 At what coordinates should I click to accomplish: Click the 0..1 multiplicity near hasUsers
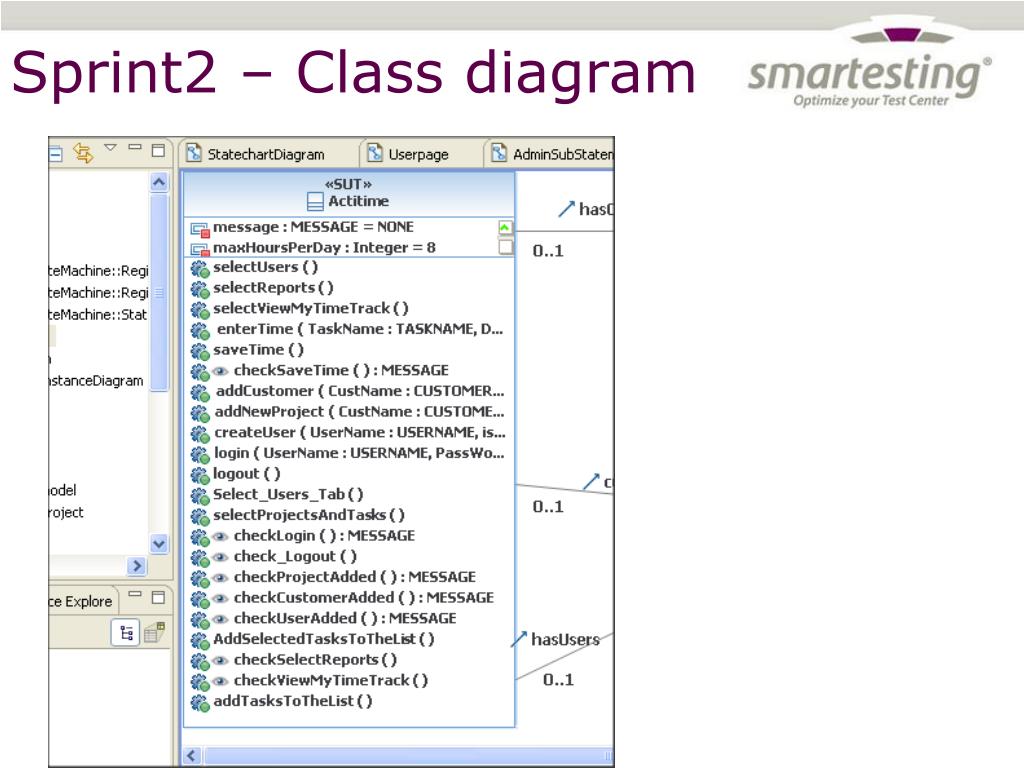click(558, 680)
